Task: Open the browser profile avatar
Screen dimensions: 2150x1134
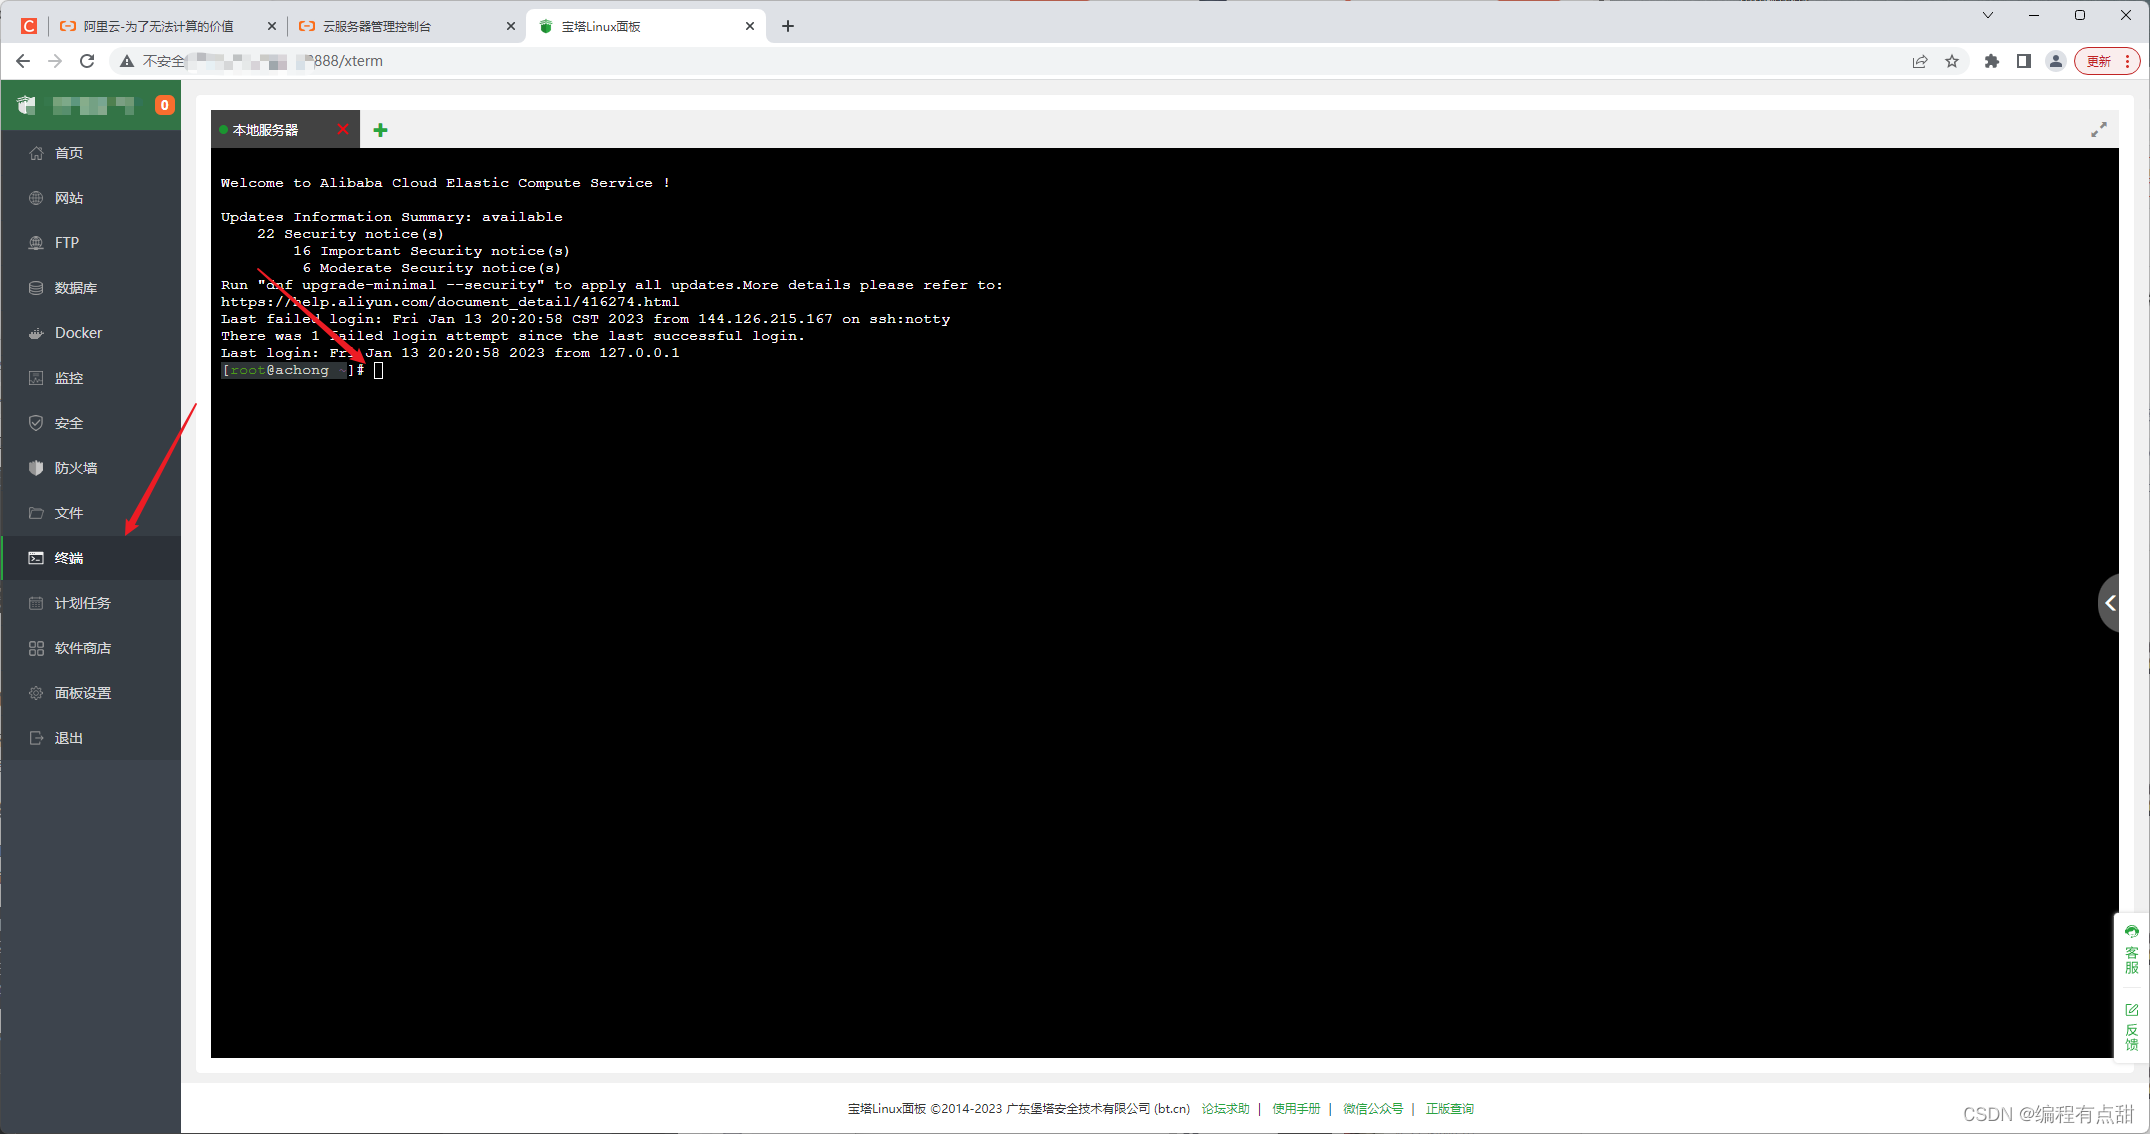Action: [x=2056, y=61]
